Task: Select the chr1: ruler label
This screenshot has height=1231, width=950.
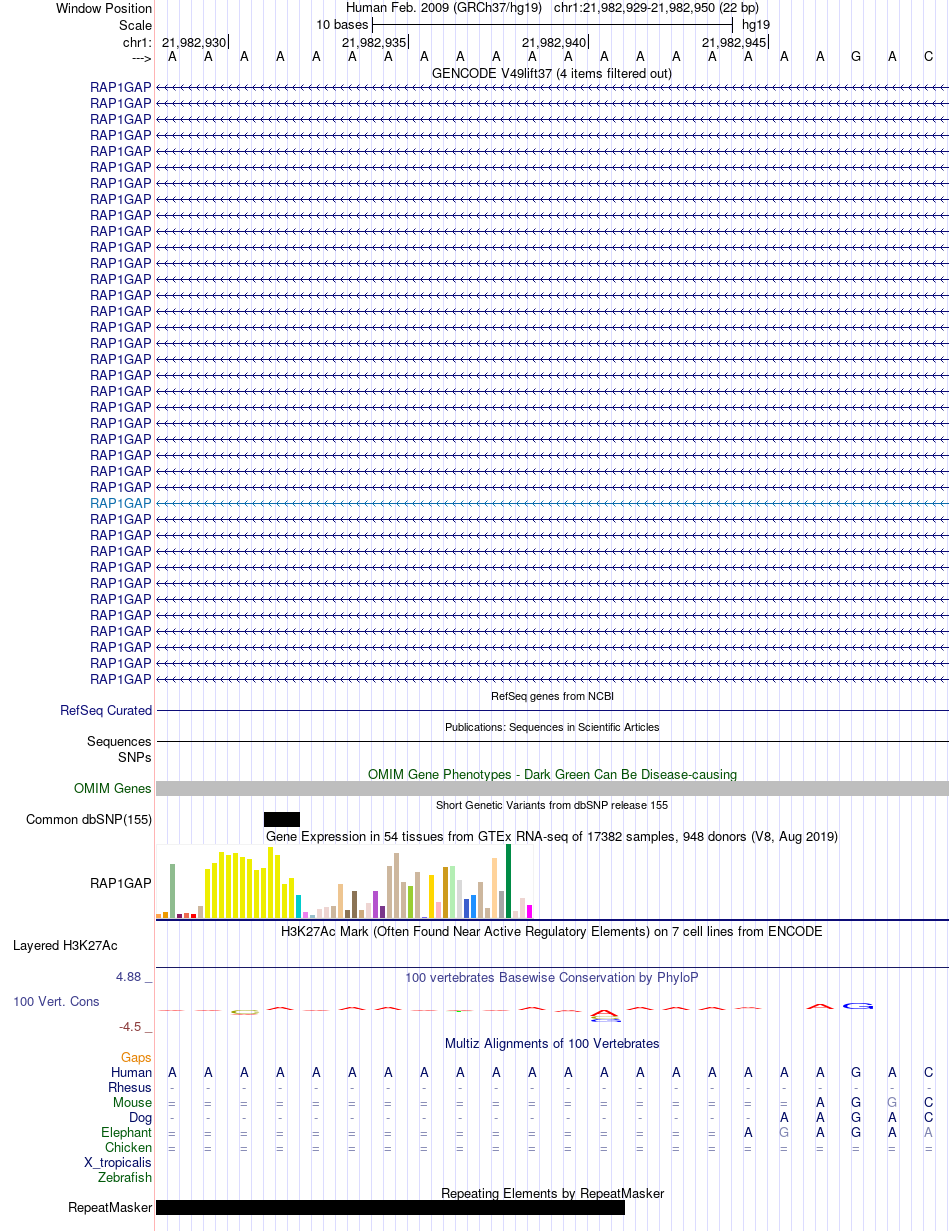Action: pos(137,42)
